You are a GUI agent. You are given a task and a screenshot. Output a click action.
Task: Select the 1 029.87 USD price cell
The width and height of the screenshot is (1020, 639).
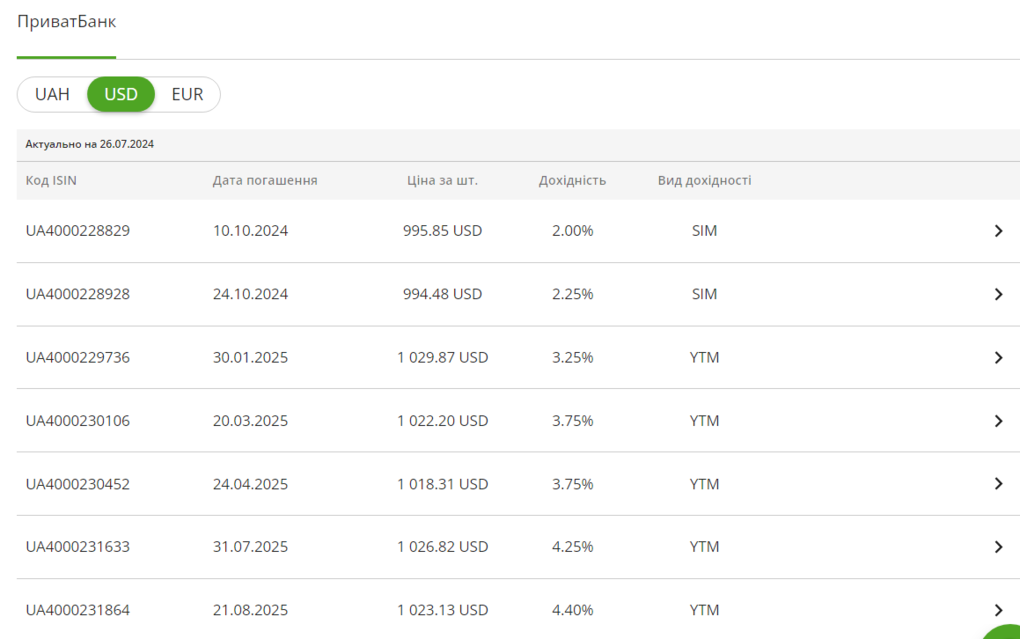pos(442,357)
